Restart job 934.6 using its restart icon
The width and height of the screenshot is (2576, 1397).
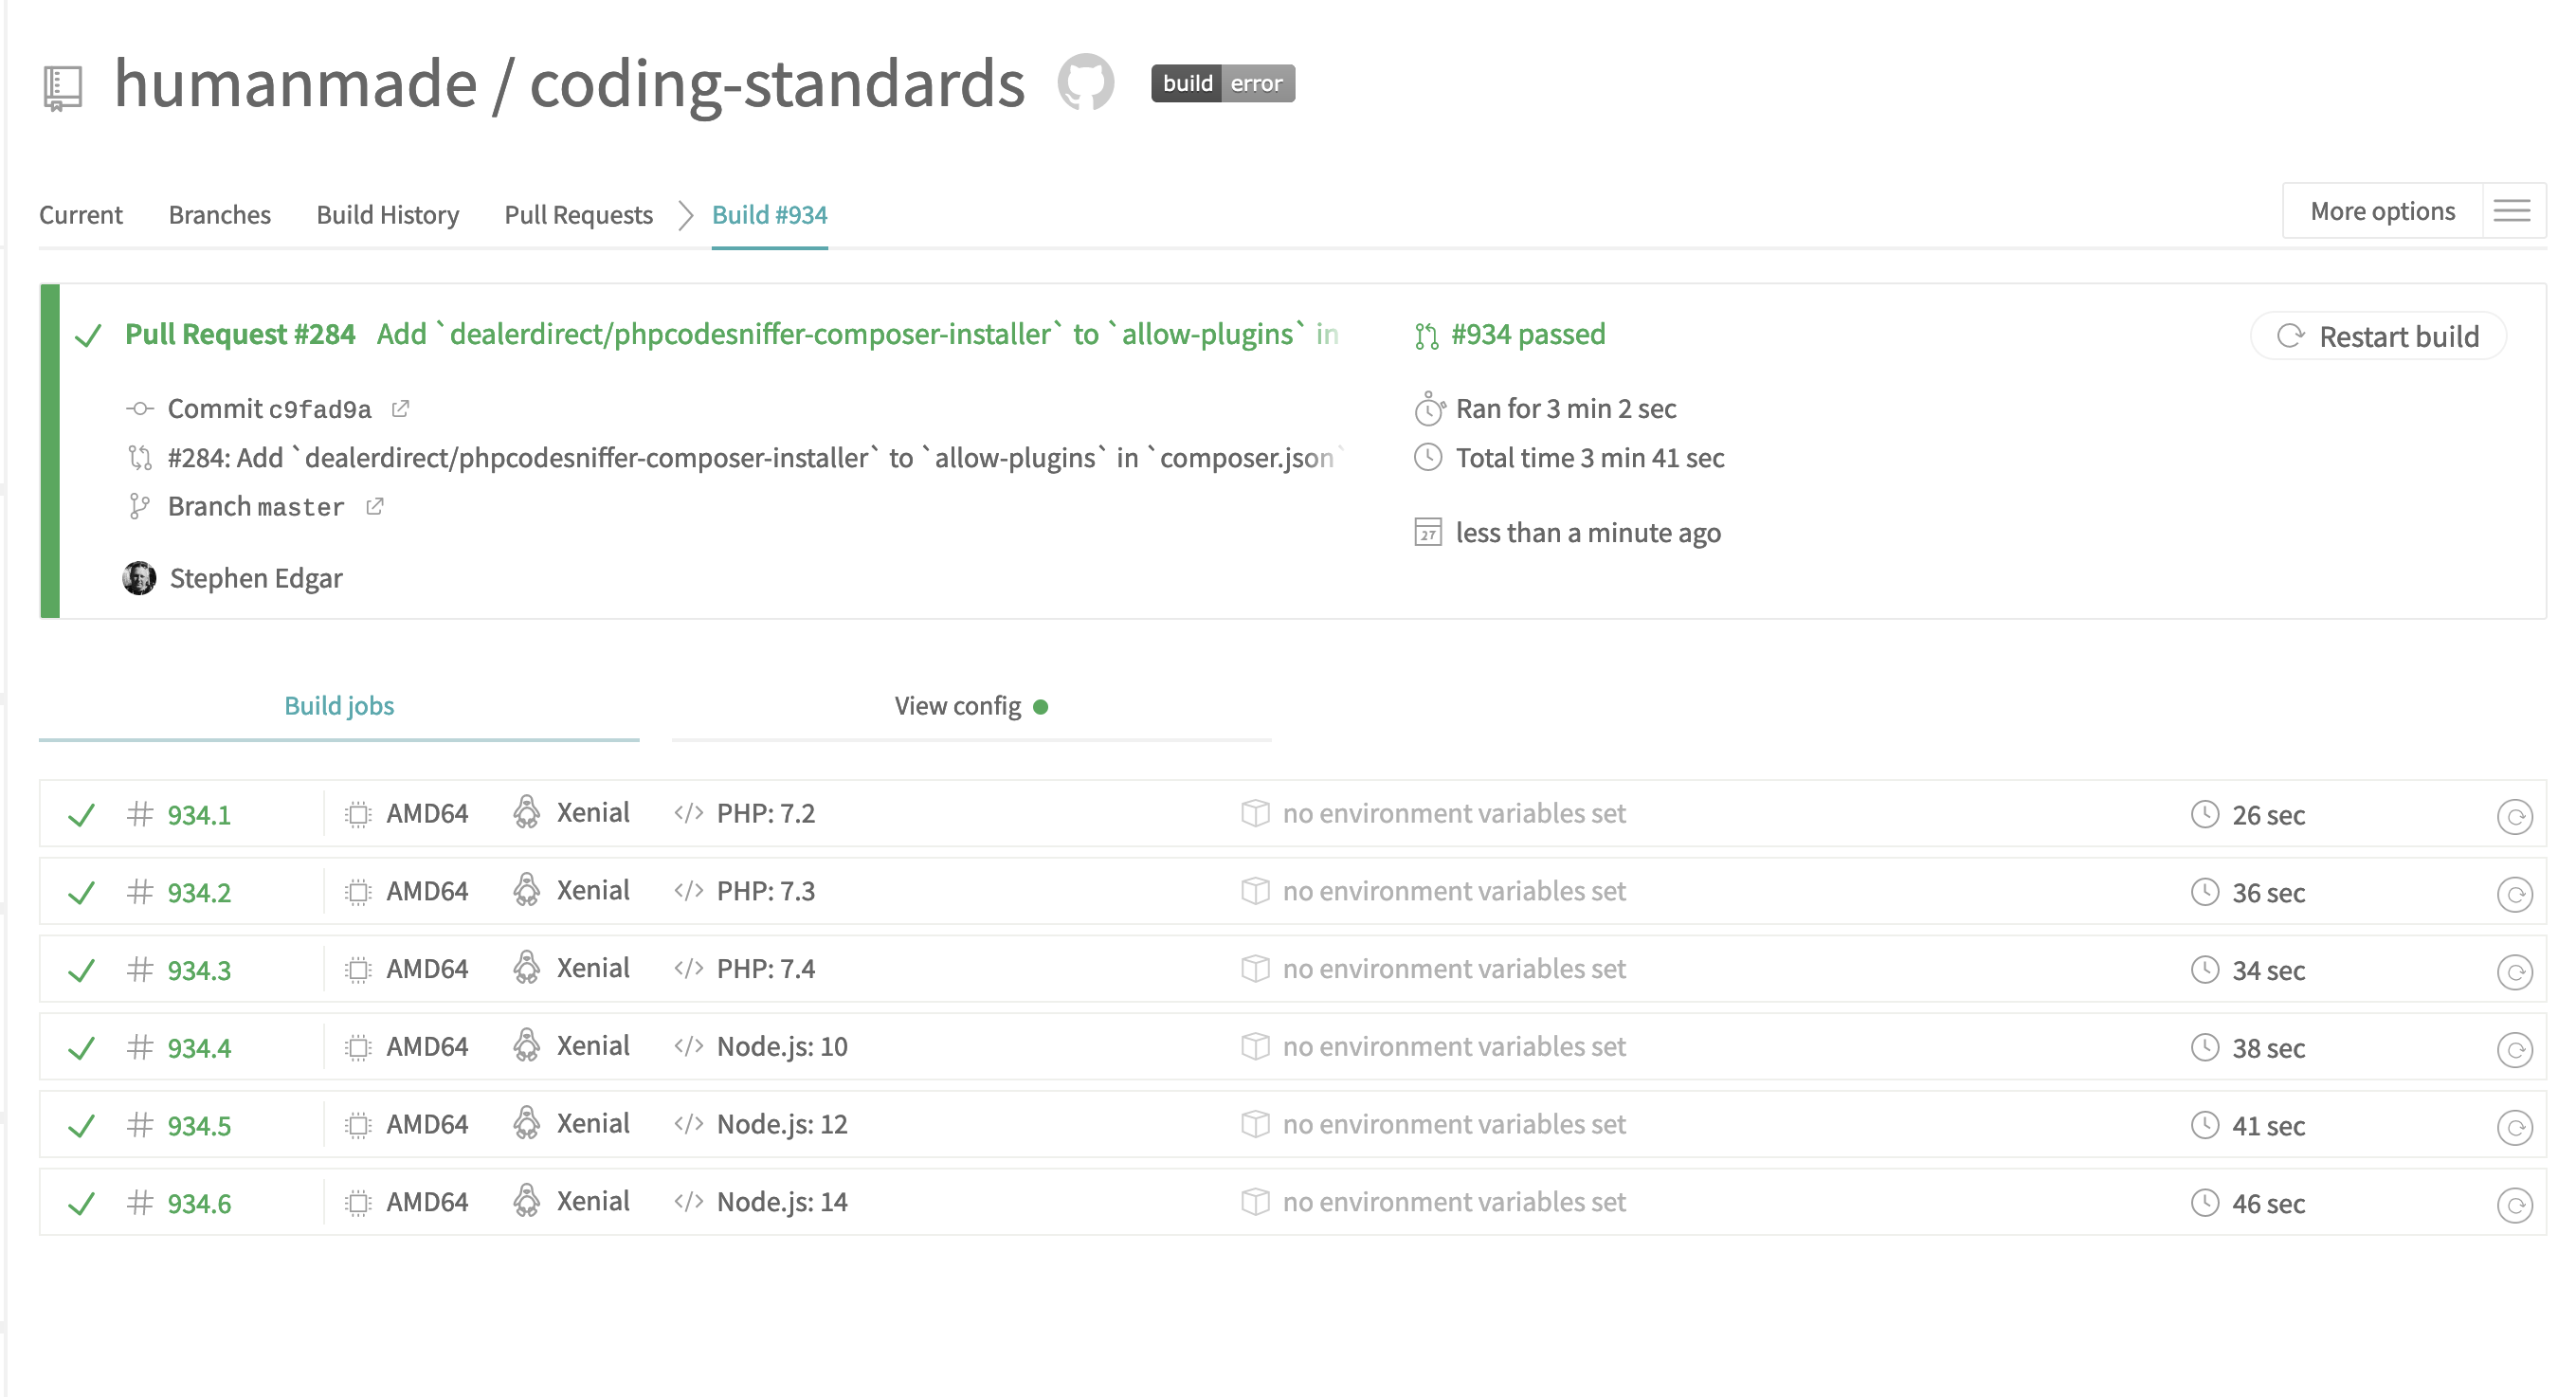coord(2513,1204)
